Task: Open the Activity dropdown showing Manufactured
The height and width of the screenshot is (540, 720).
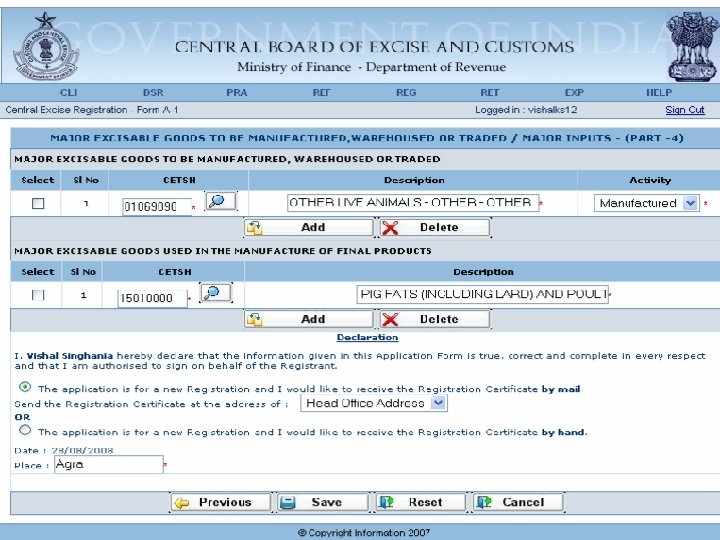Action: [x=647, y=203]
